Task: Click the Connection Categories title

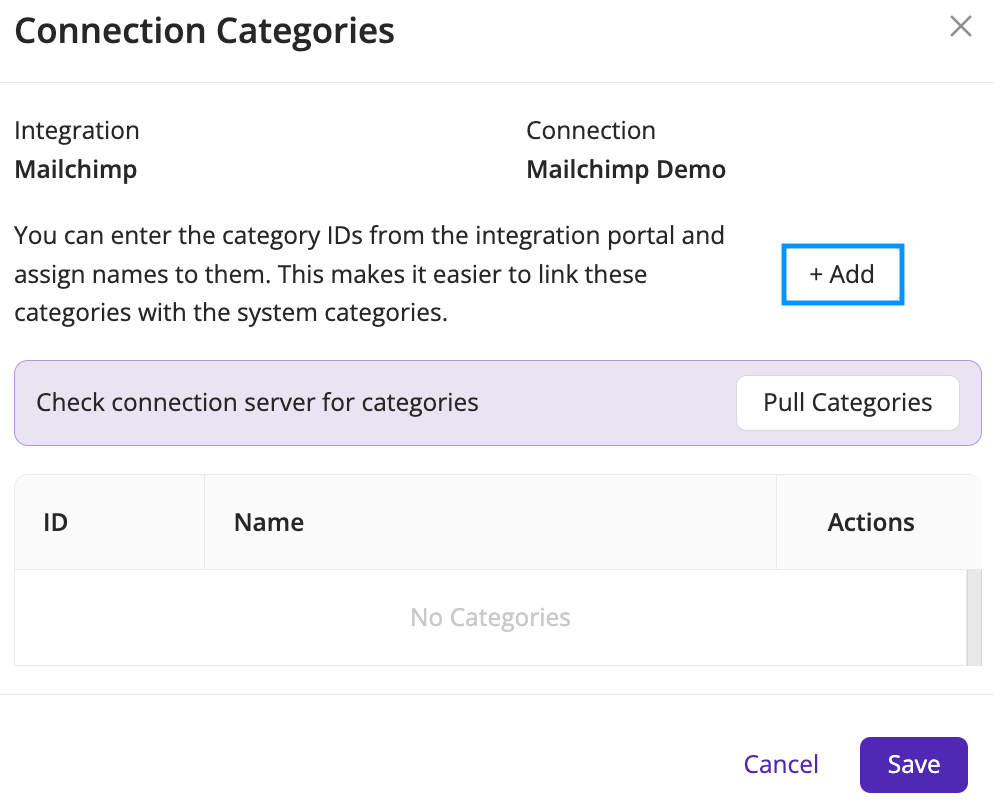Action: 204,30
